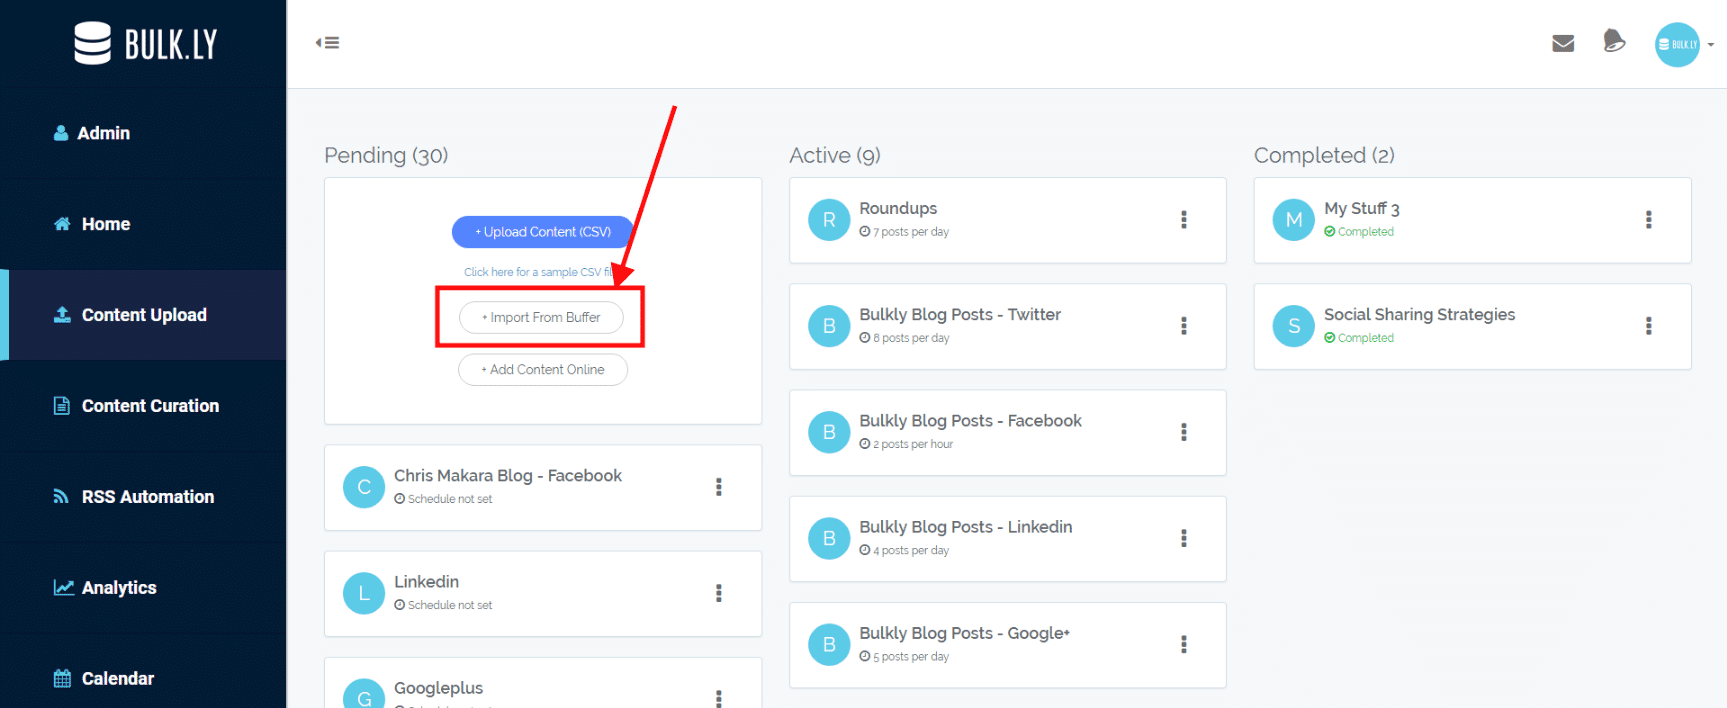Click the Add Content Online button
This screenshot has height=708, width=1727.
(543, 370)
